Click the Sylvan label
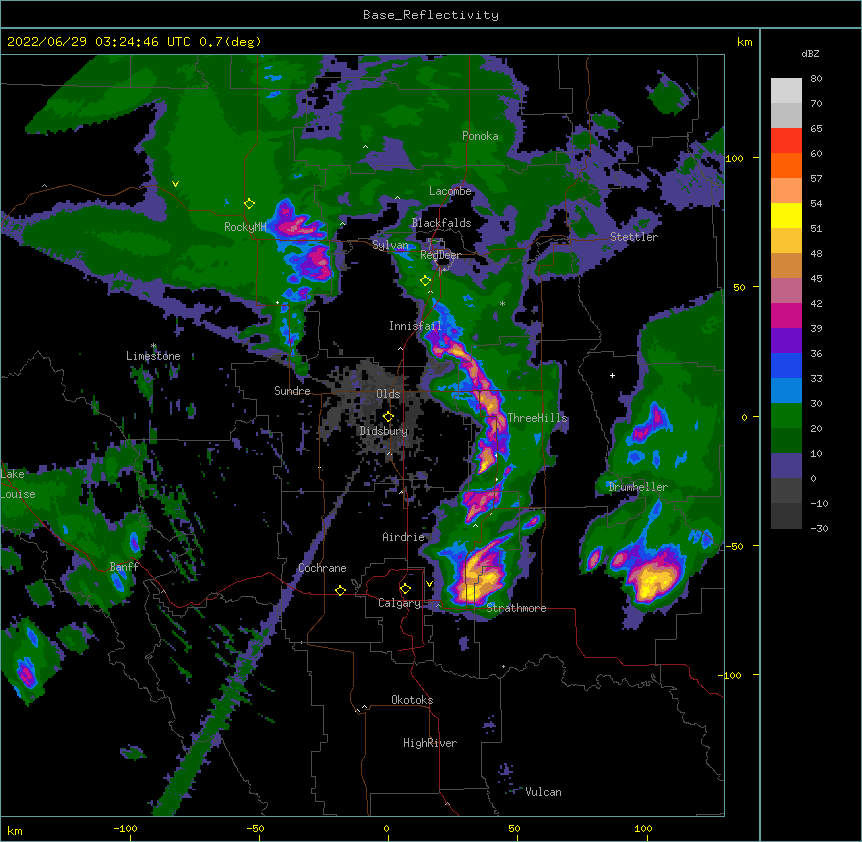The image size is (862, 842). [x=390, y=245]
